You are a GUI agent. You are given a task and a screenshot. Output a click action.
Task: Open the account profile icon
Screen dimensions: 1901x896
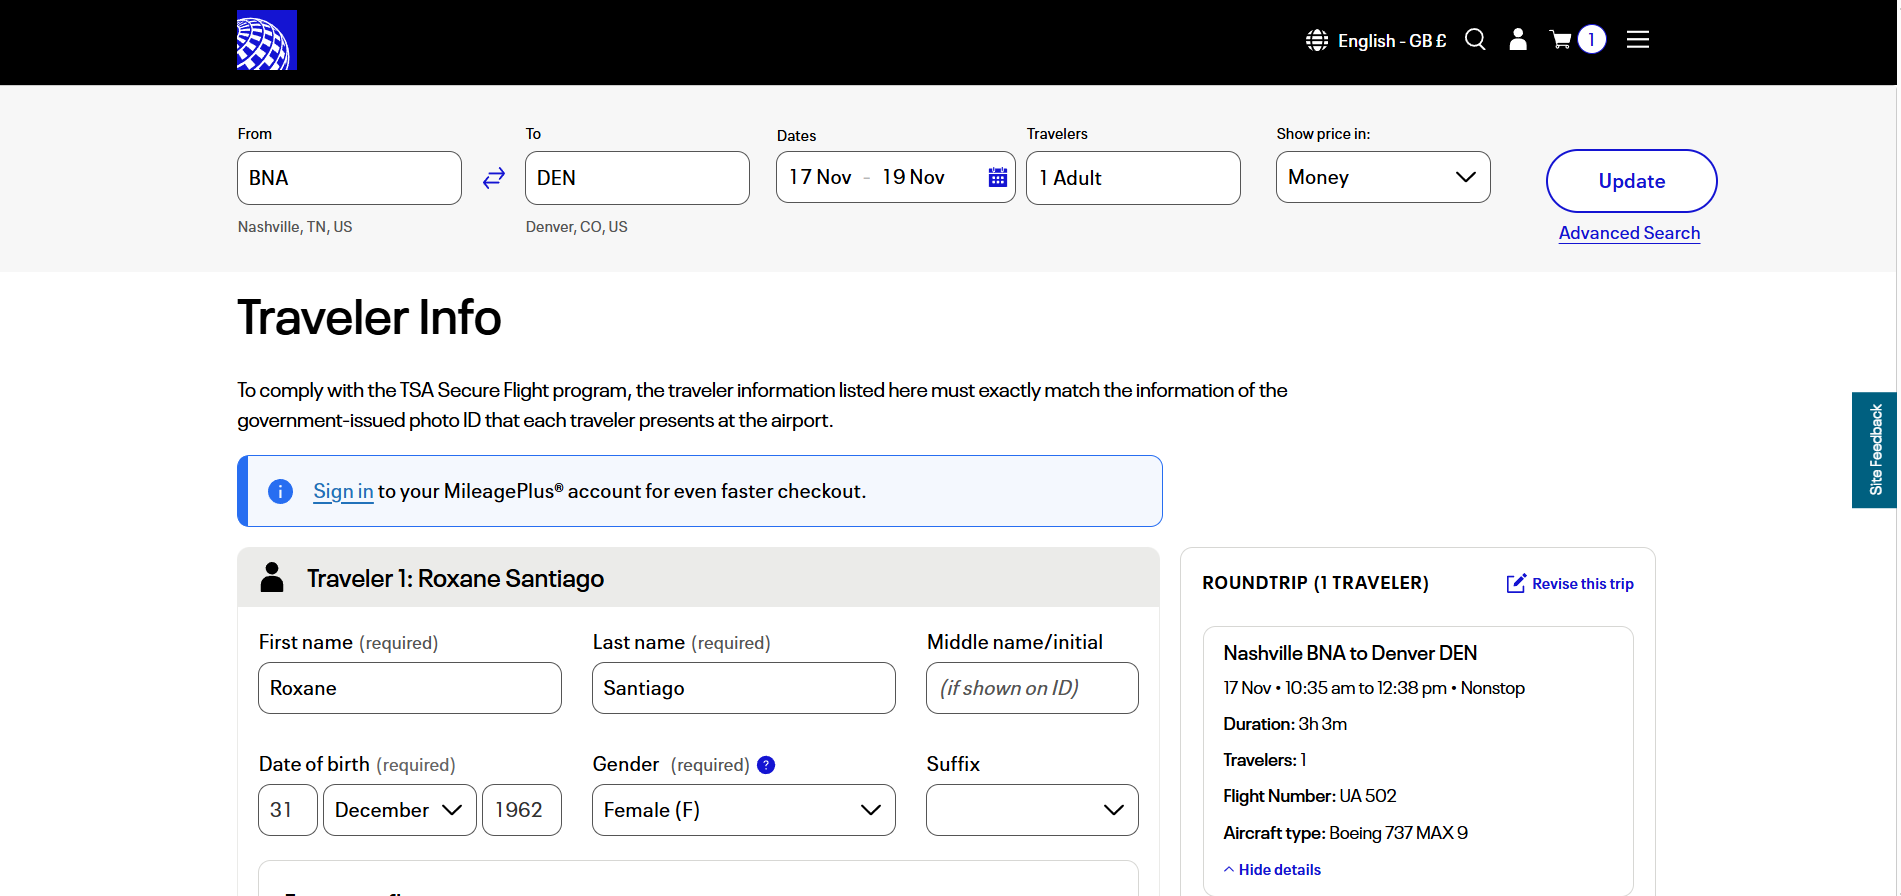coord(1517,40)
